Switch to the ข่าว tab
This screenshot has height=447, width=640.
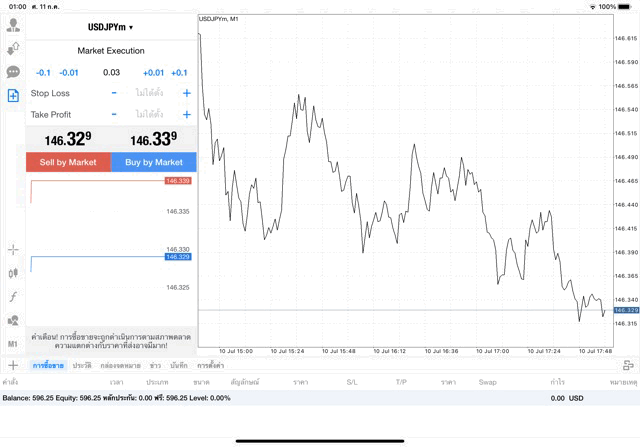tap(155, 366)
